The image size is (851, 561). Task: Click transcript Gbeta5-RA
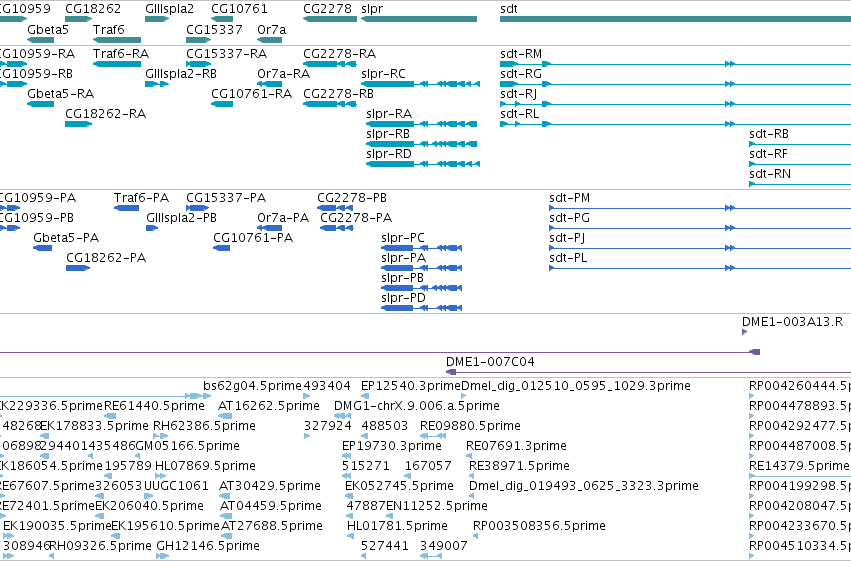[60, 94]
